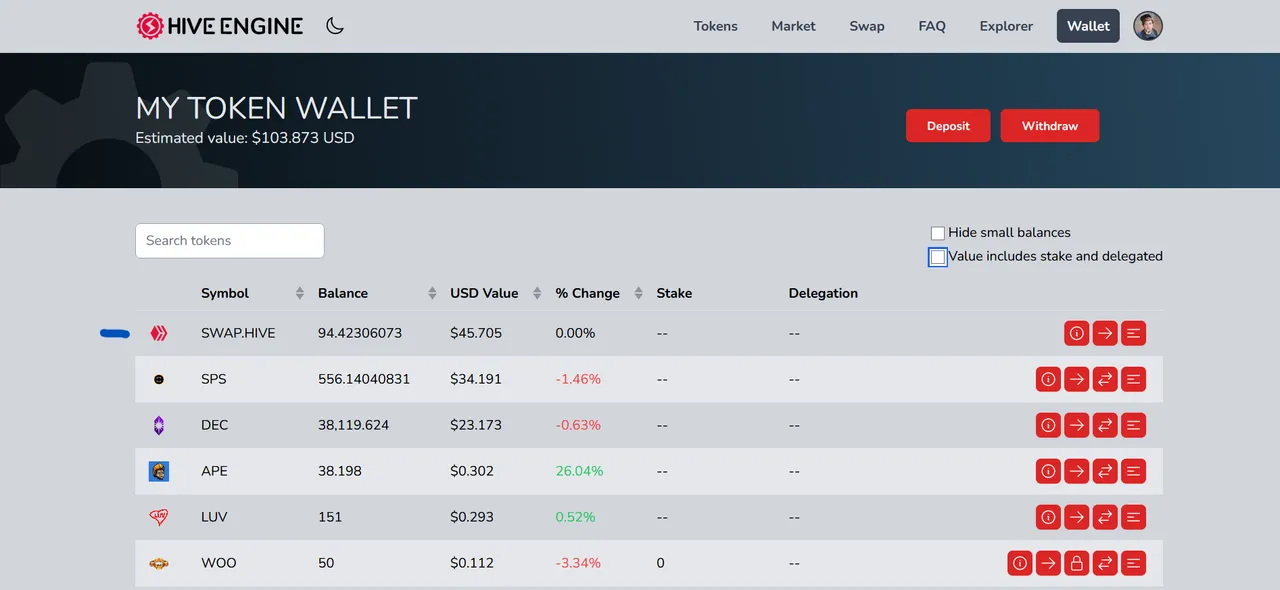Send SWAP.HIVE using the arrow icon
This screenshot has width=1280, height=590.
1105,333
